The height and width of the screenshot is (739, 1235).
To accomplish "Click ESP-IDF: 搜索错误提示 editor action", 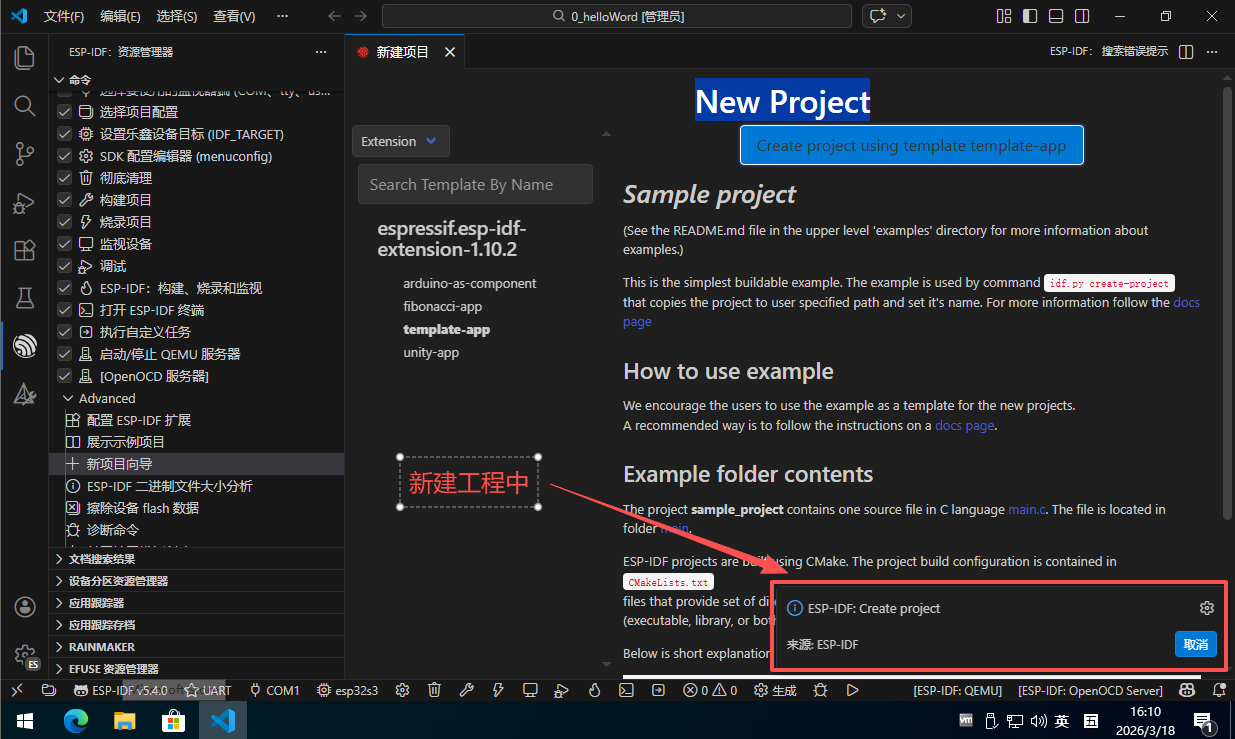I will coord(1108,52).
